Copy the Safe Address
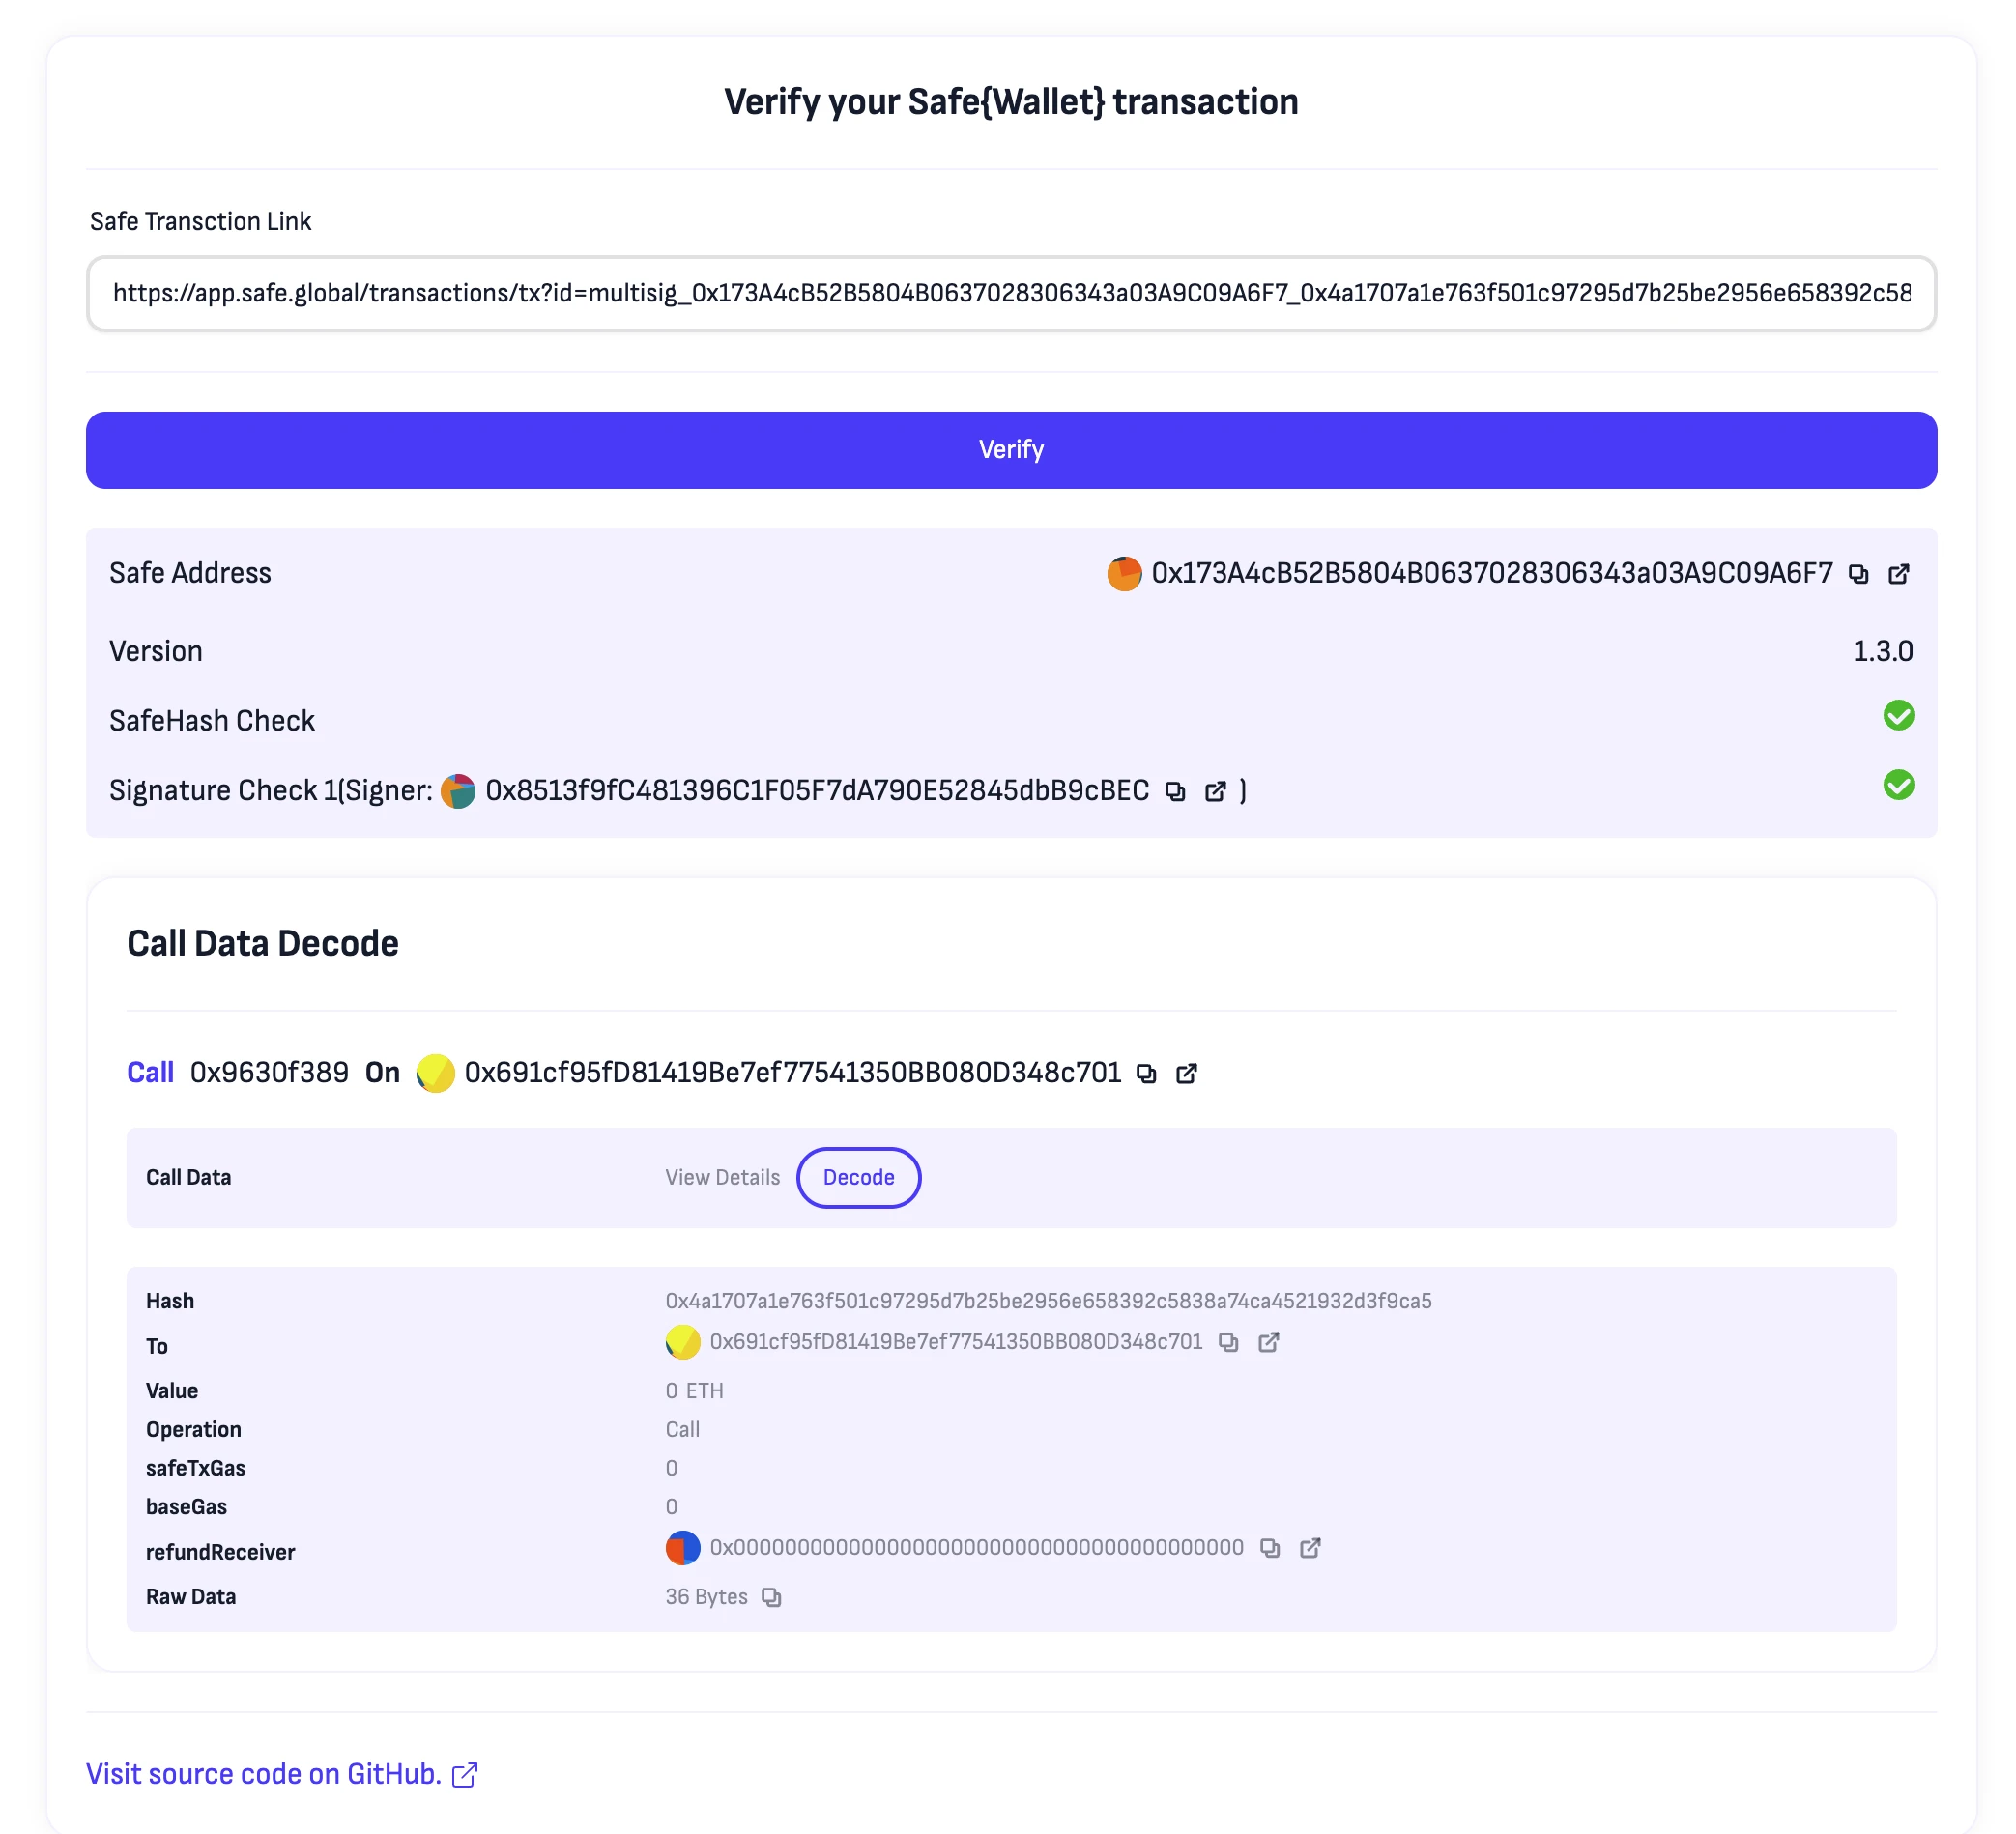Screen dimensions: 2016x1834 click(x=1858, y=574)
